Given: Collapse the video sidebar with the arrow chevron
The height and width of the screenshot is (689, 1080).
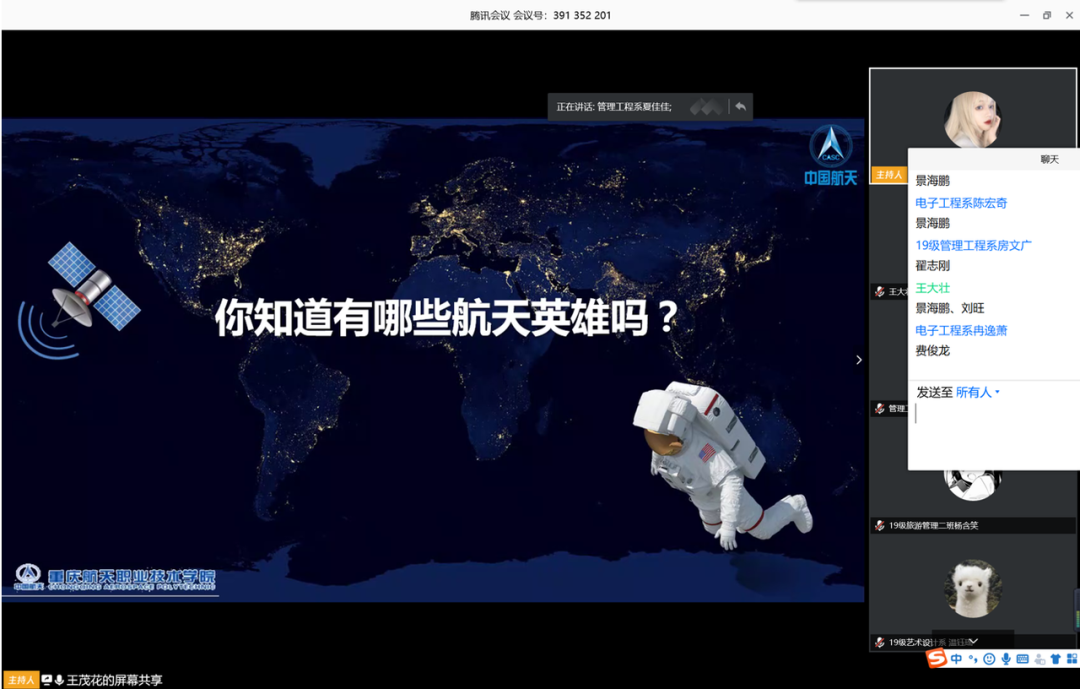Looking at the screenshot, I should (x=858, y=360).
